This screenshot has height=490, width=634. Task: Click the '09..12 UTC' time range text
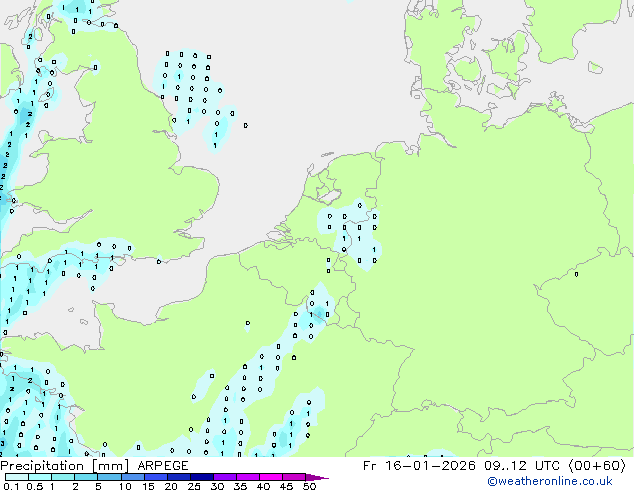(x=522, y=466)
